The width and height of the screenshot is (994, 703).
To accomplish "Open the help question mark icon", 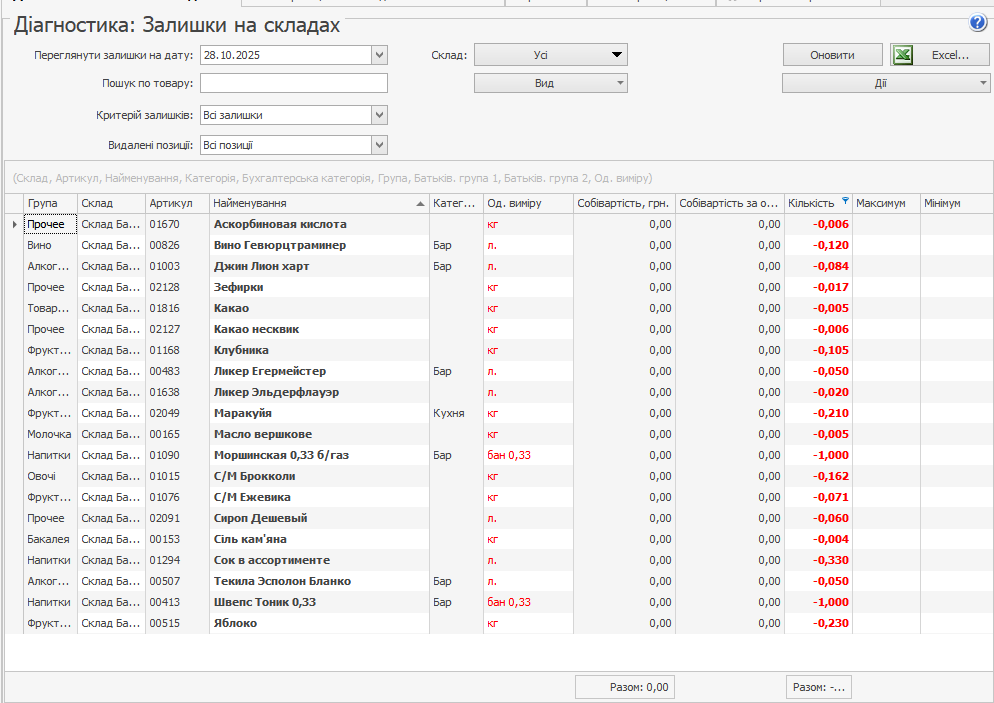I will pos(978,24).
